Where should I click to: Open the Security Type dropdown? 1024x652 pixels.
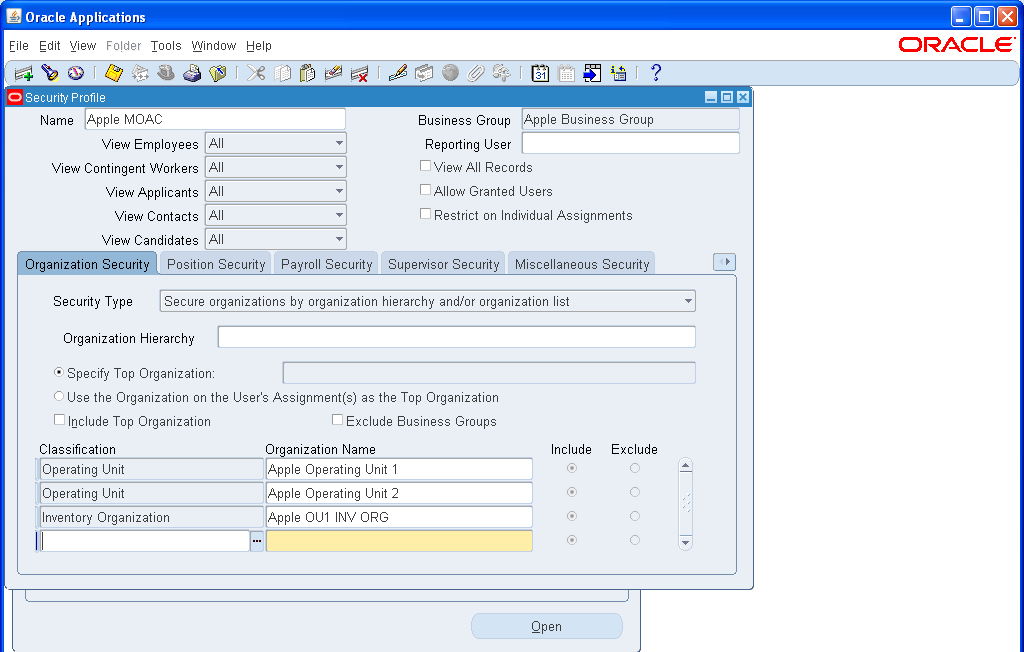click(x=428, y=301)
